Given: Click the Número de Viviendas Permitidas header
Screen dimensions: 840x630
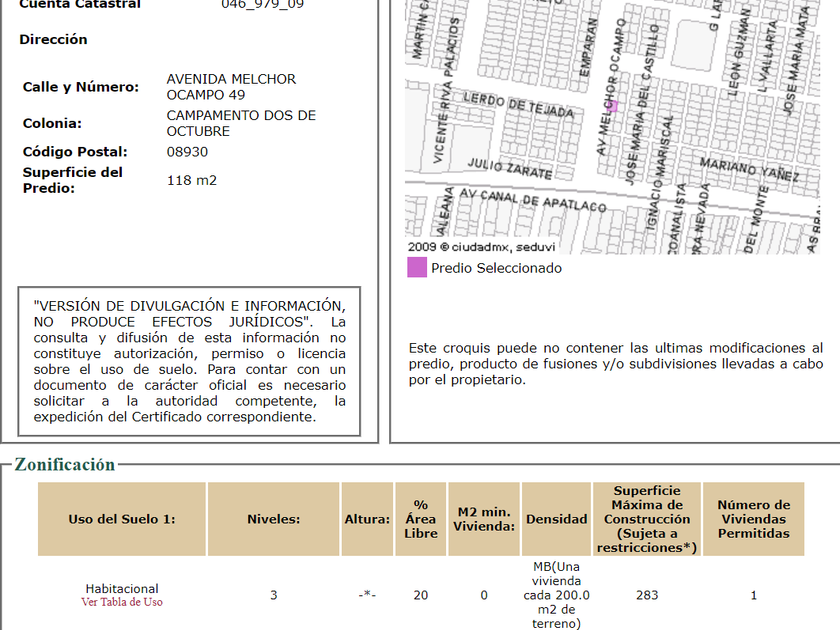Looking at the screenshot, I should 753,519.
